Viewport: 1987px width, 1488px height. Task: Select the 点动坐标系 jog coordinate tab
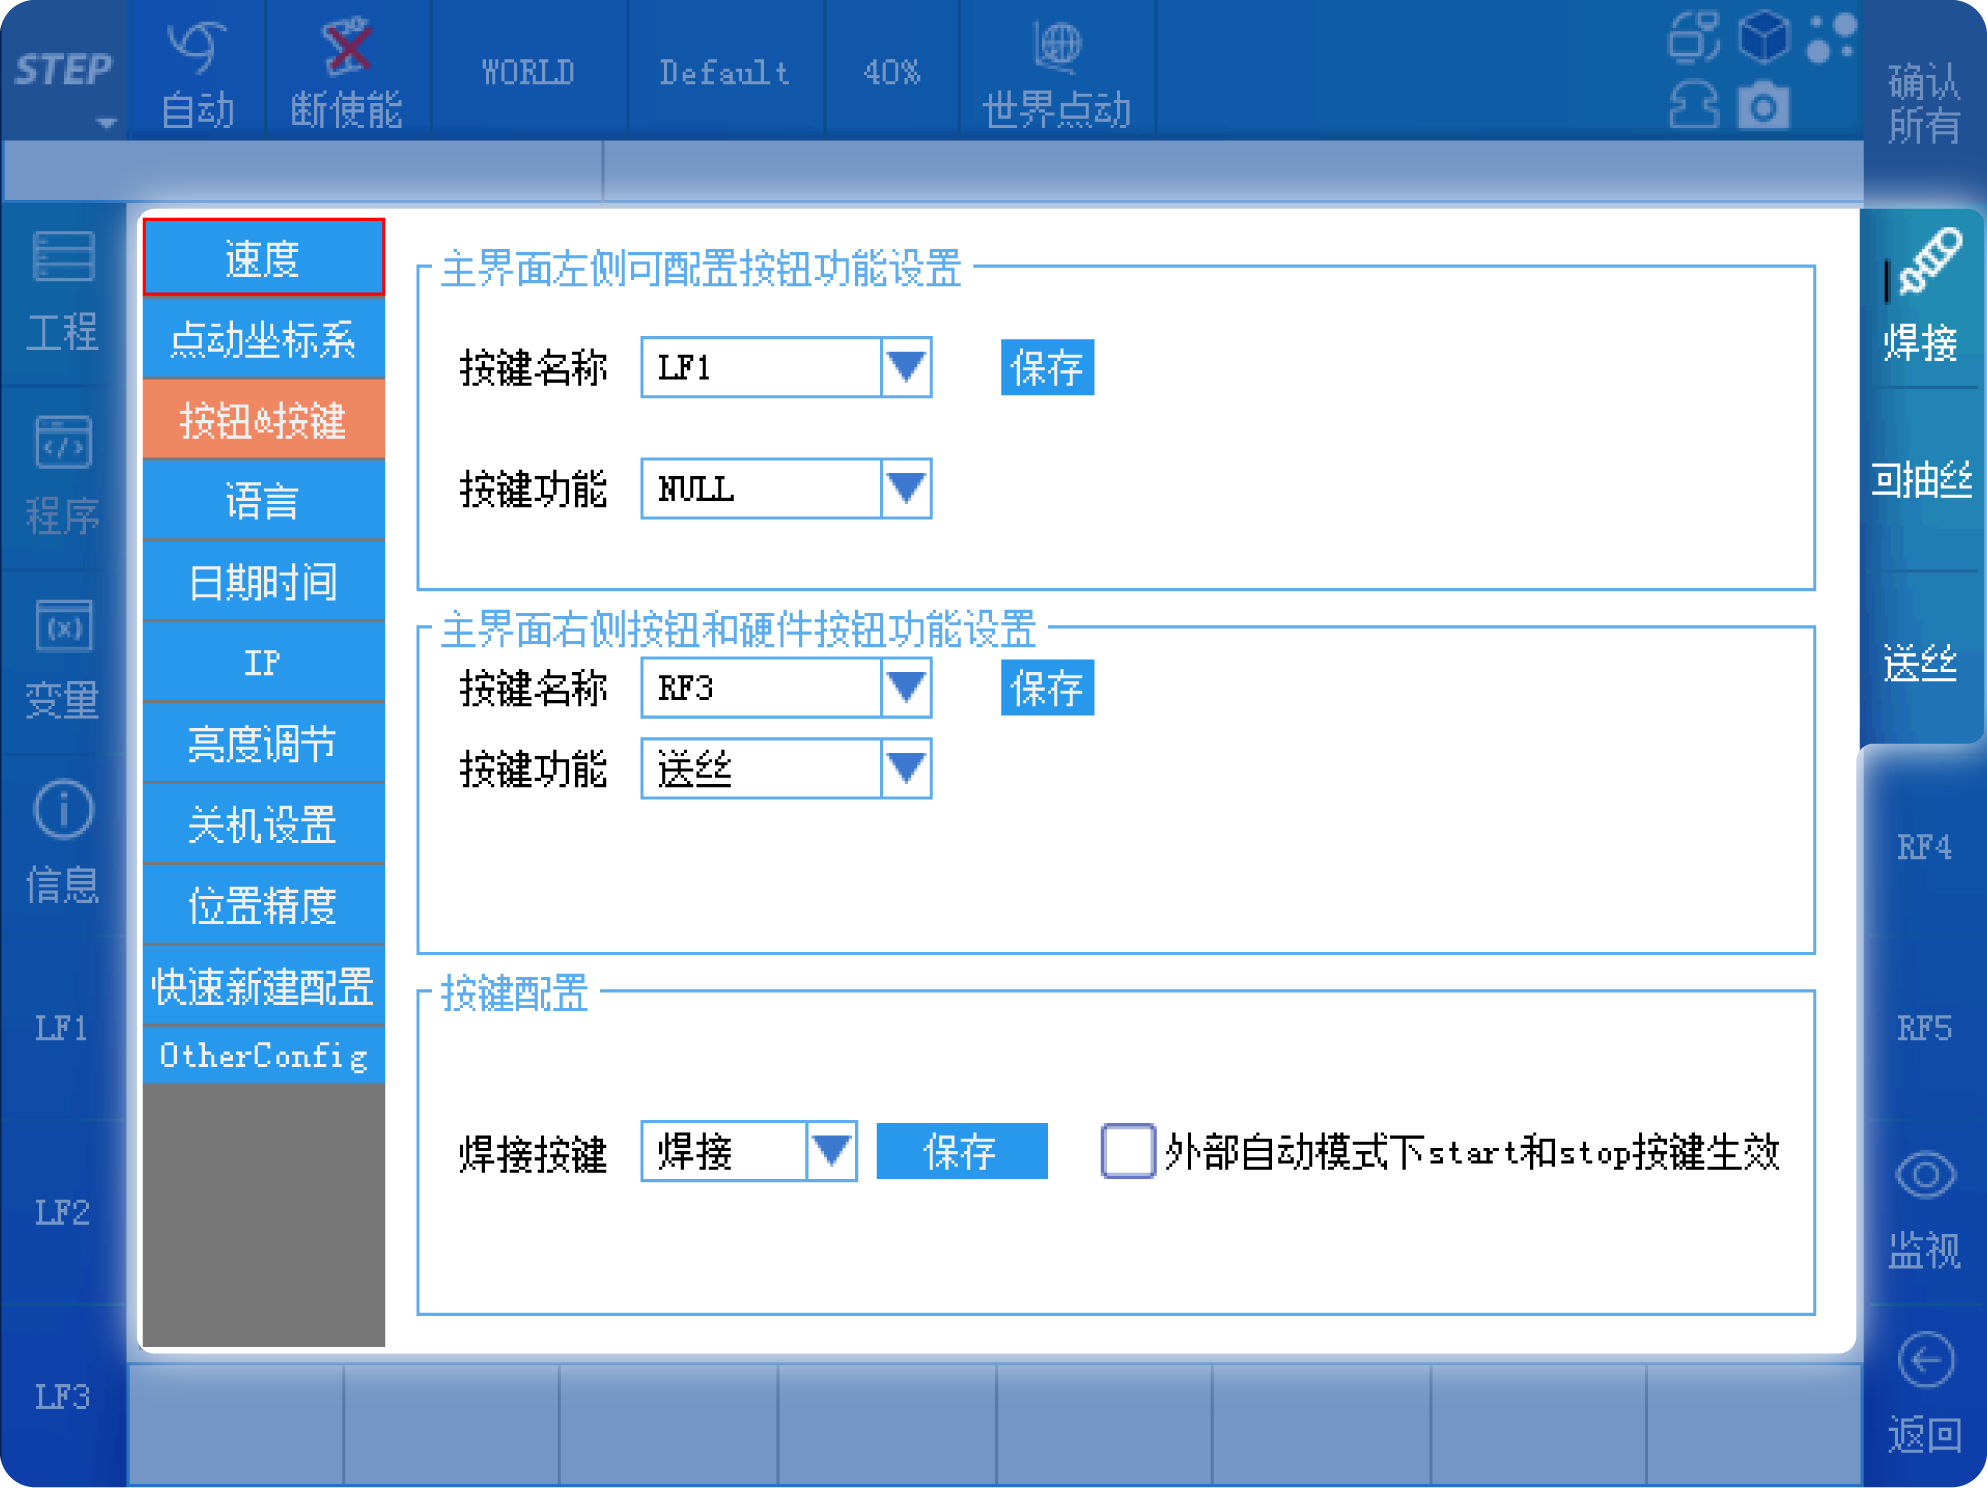pos(264,339)
